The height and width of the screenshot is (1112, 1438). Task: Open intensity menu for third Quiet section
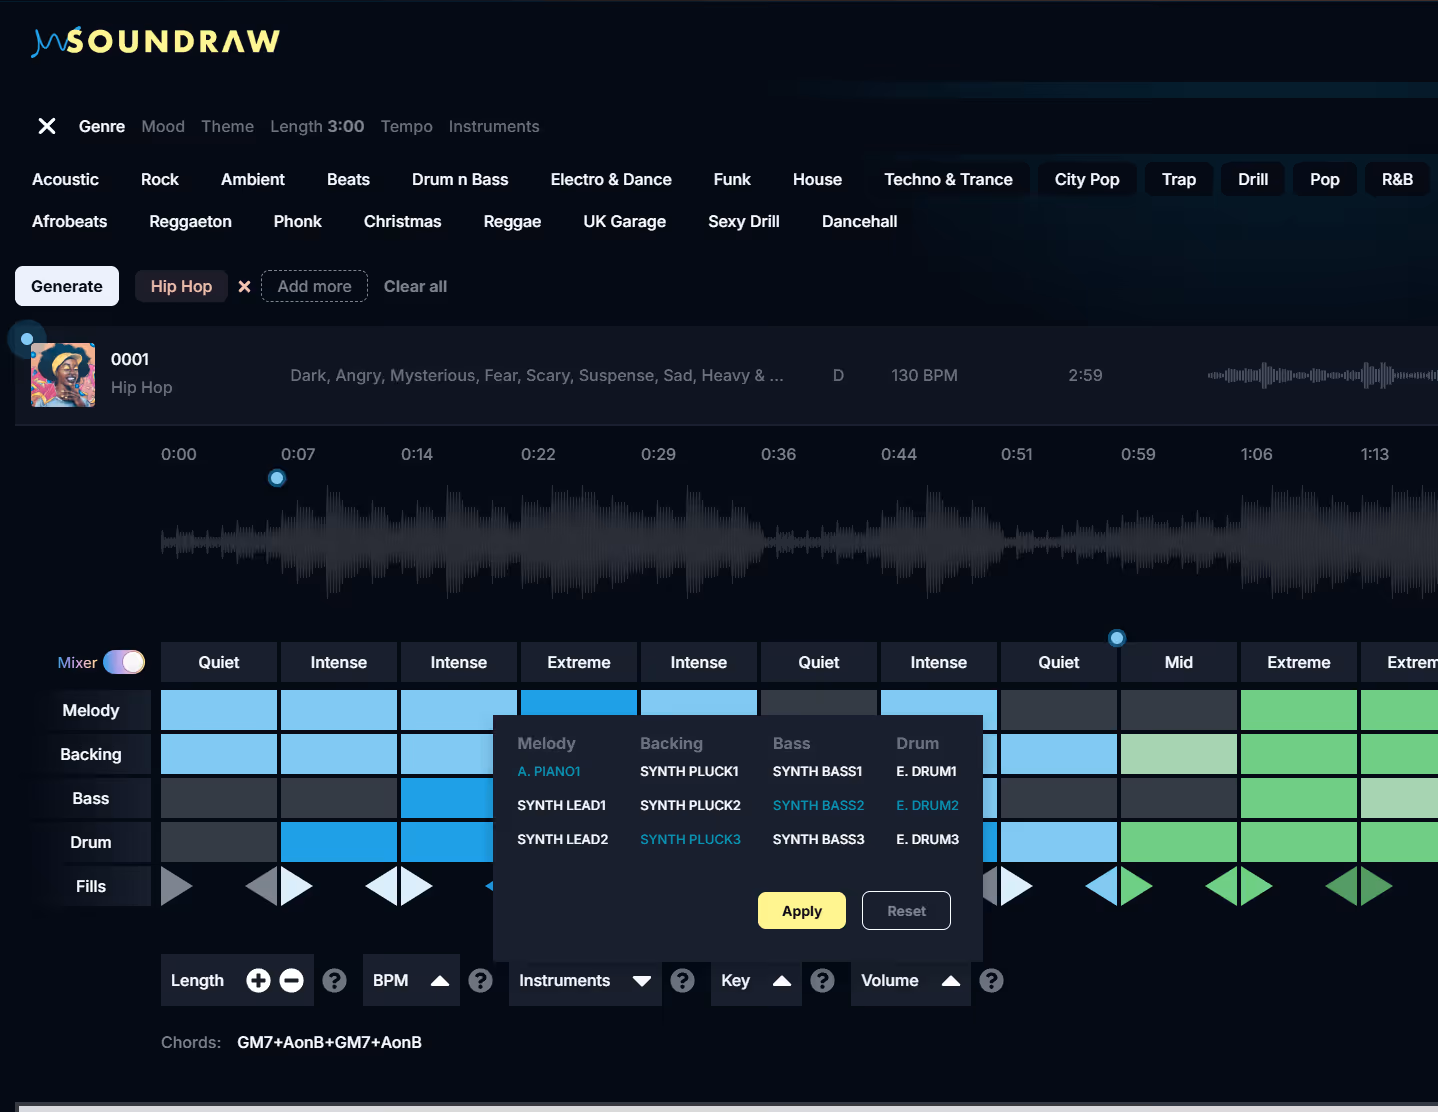tap(1059, 662)
